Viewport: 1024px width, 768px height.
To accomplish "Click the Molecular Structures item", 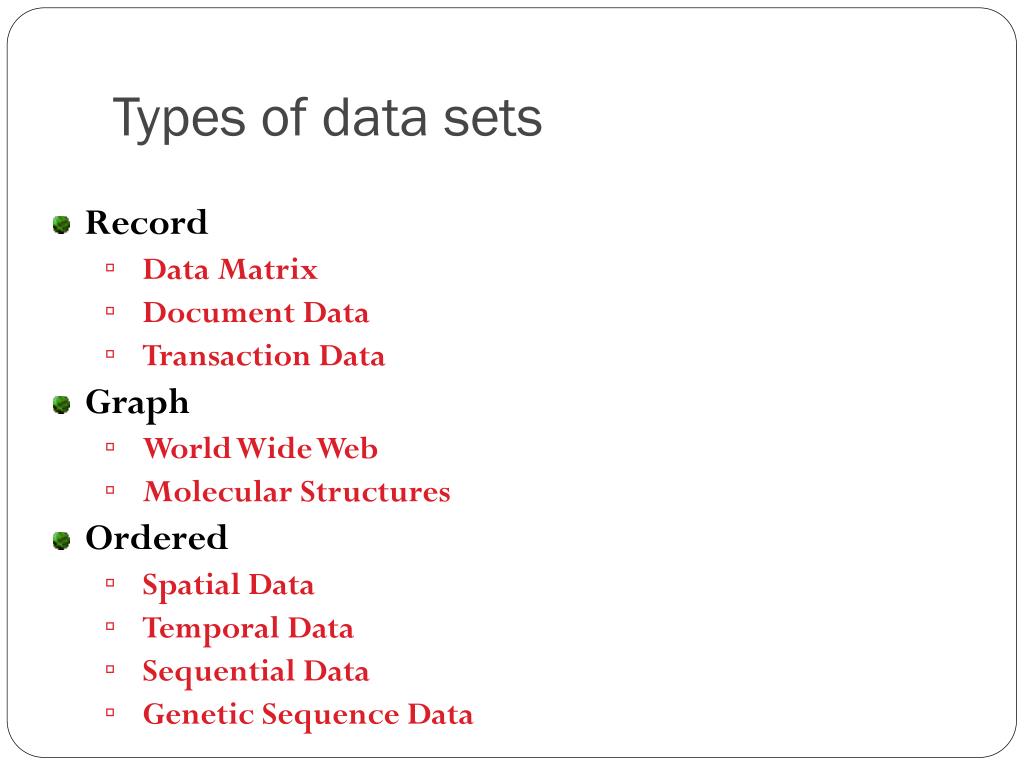I will coord(297,492).
